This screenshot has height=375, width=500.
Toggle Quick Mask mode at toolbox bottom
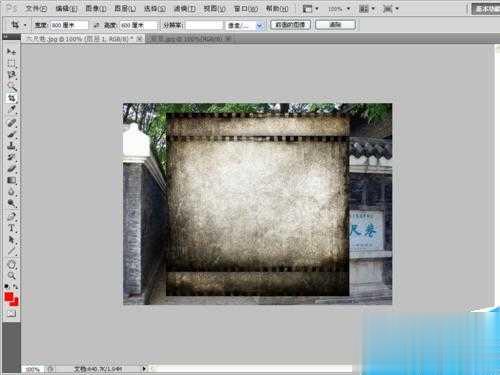[x=11, y=314]
